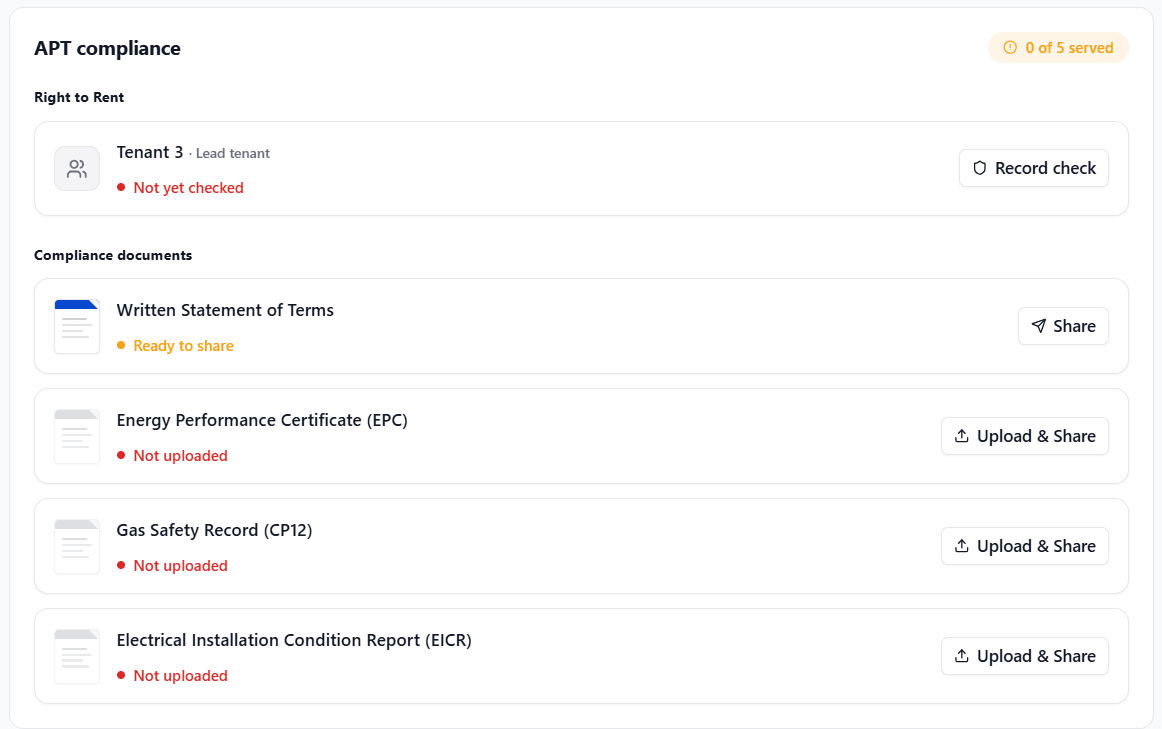
Task: Click the Not yet checked status
Action: [x=188, y=188]
